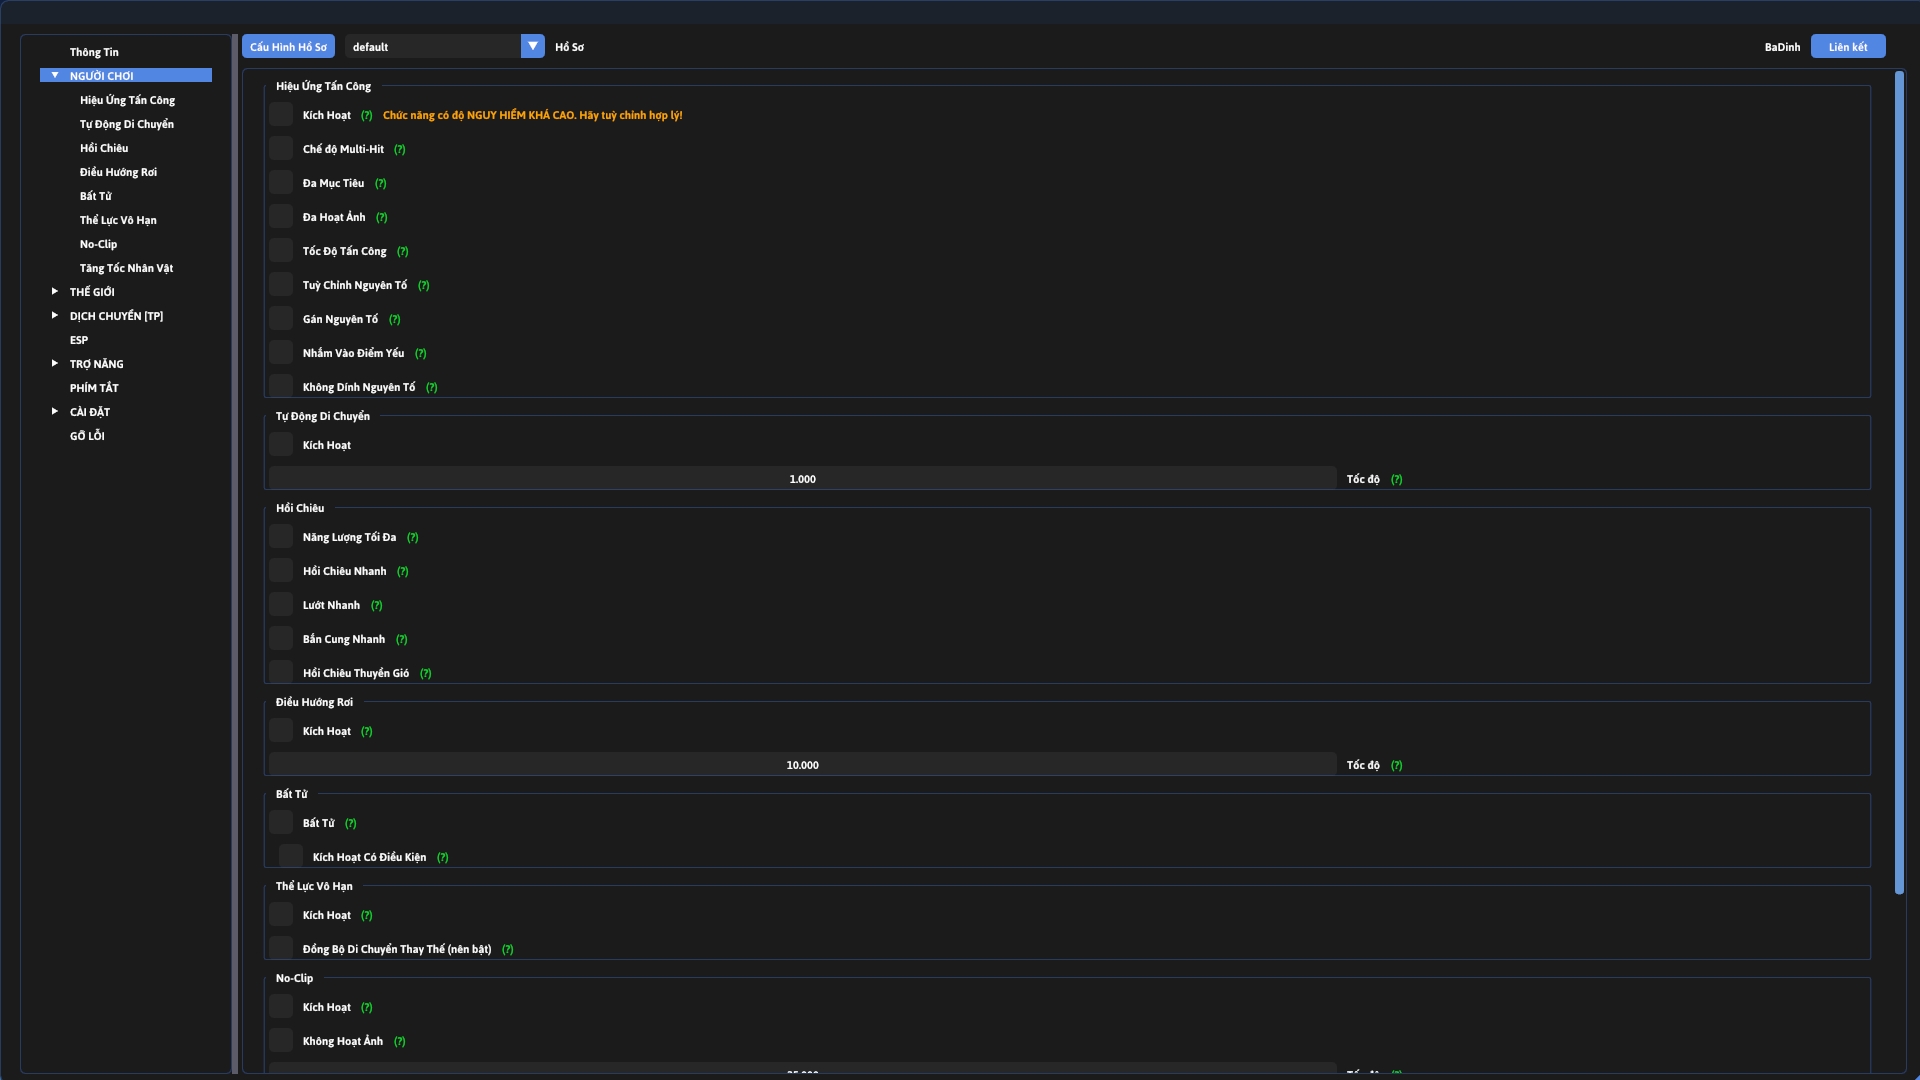Open the PHÍM TẮT menu item
The width and height of the screenshot is (1920, 1080).
click(94, 388)
